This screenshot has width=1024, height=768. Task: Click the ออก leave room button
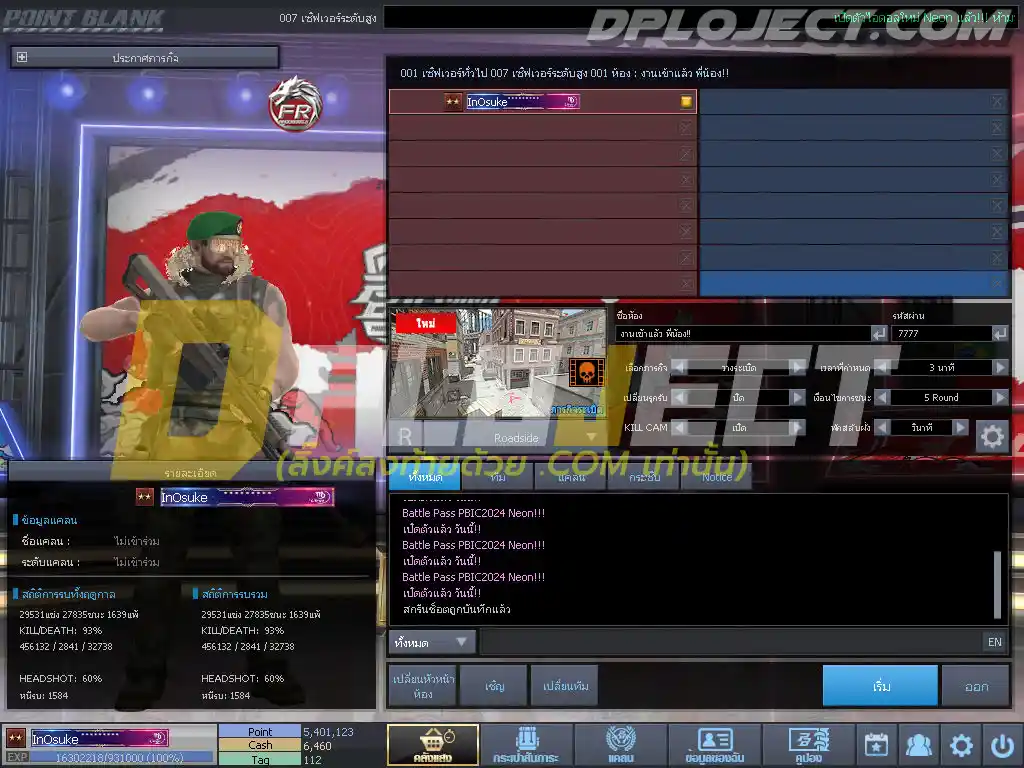click(x=976, y=686)
